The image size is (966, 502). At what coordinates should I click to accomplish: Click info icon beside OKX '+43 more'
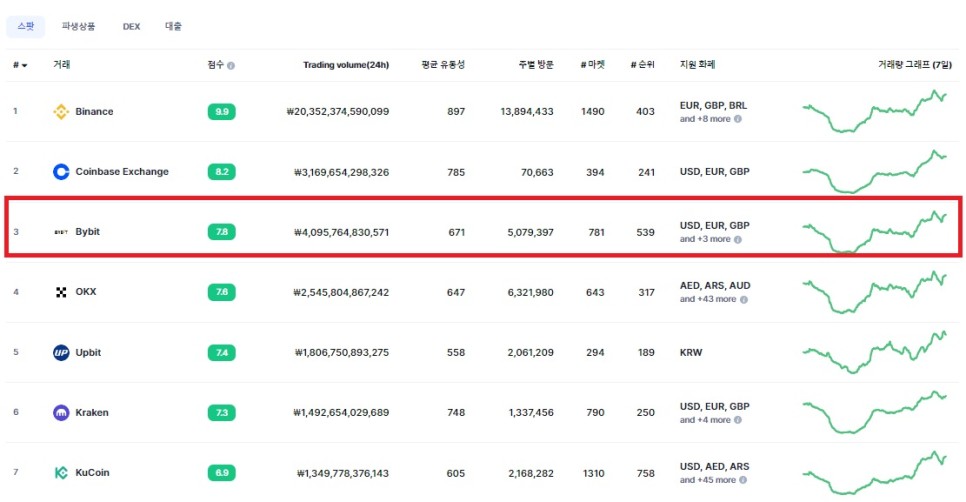point(744,299)
